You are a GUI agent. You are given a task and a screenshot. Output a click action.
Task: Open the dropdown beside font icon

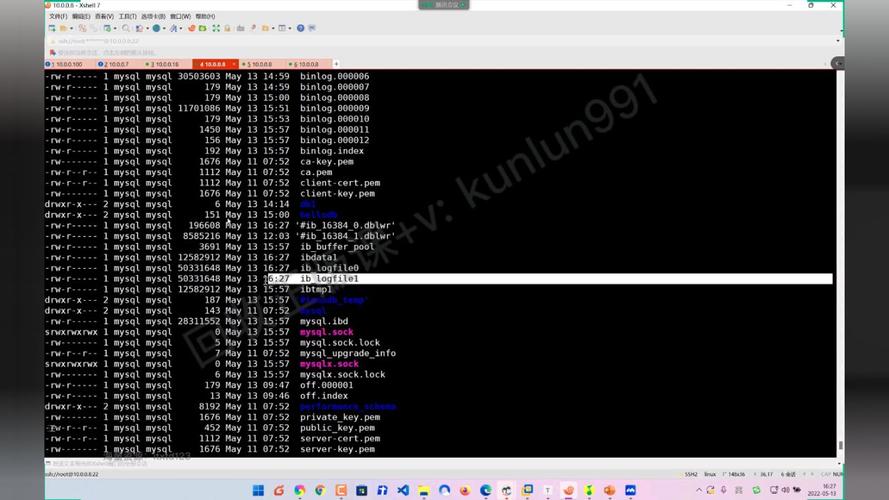[181, 28]
